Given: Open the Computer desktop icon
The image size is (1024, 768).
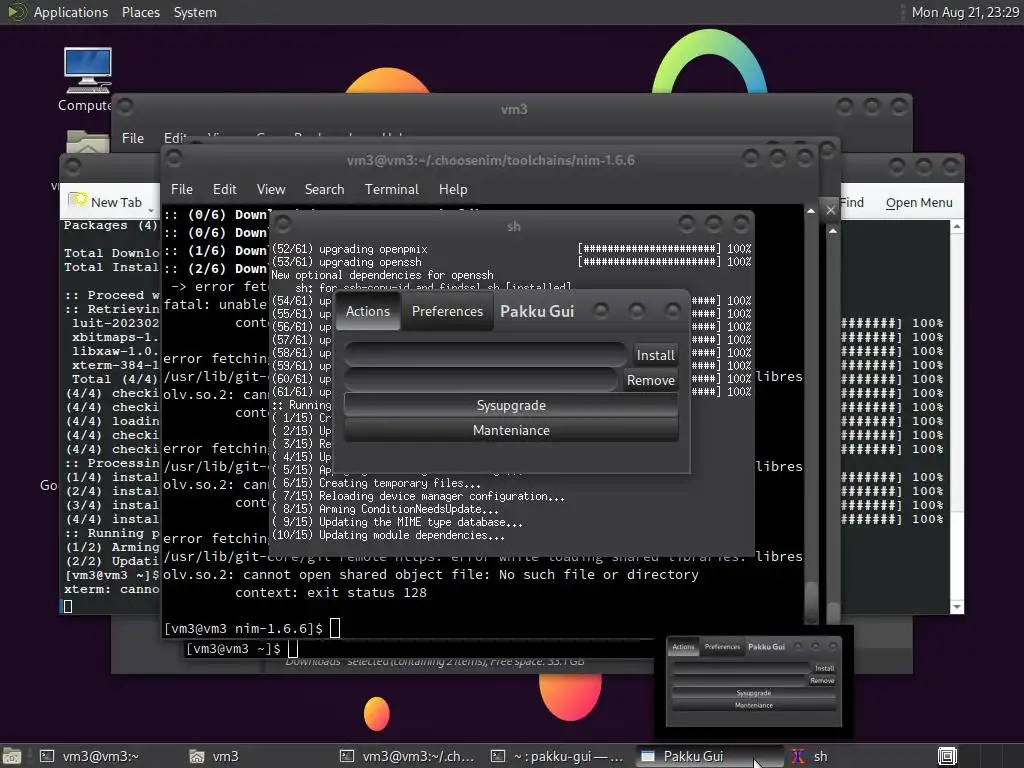Looking at the screenshot, I should [87, 78].
